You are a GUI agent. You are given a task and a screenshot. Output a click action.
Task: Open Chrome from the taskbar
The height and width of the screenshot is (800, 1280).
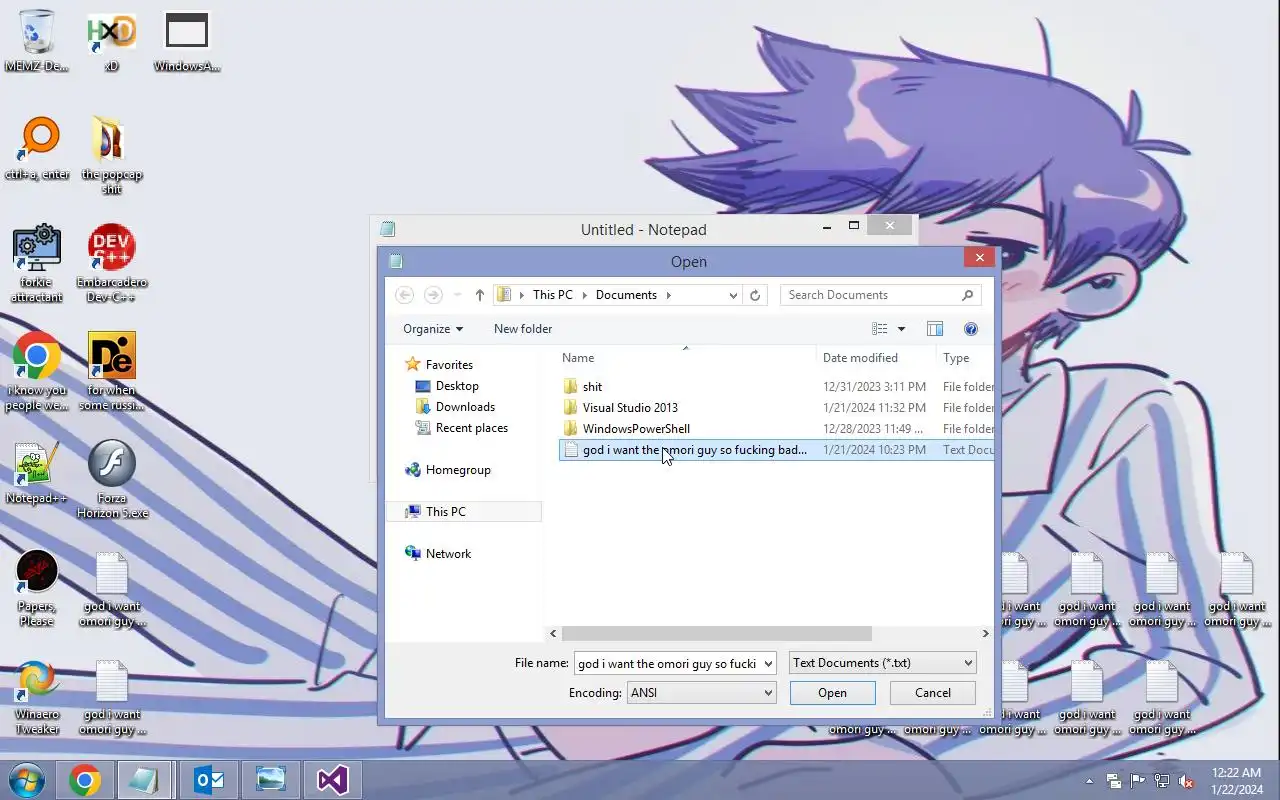[85, 780]
